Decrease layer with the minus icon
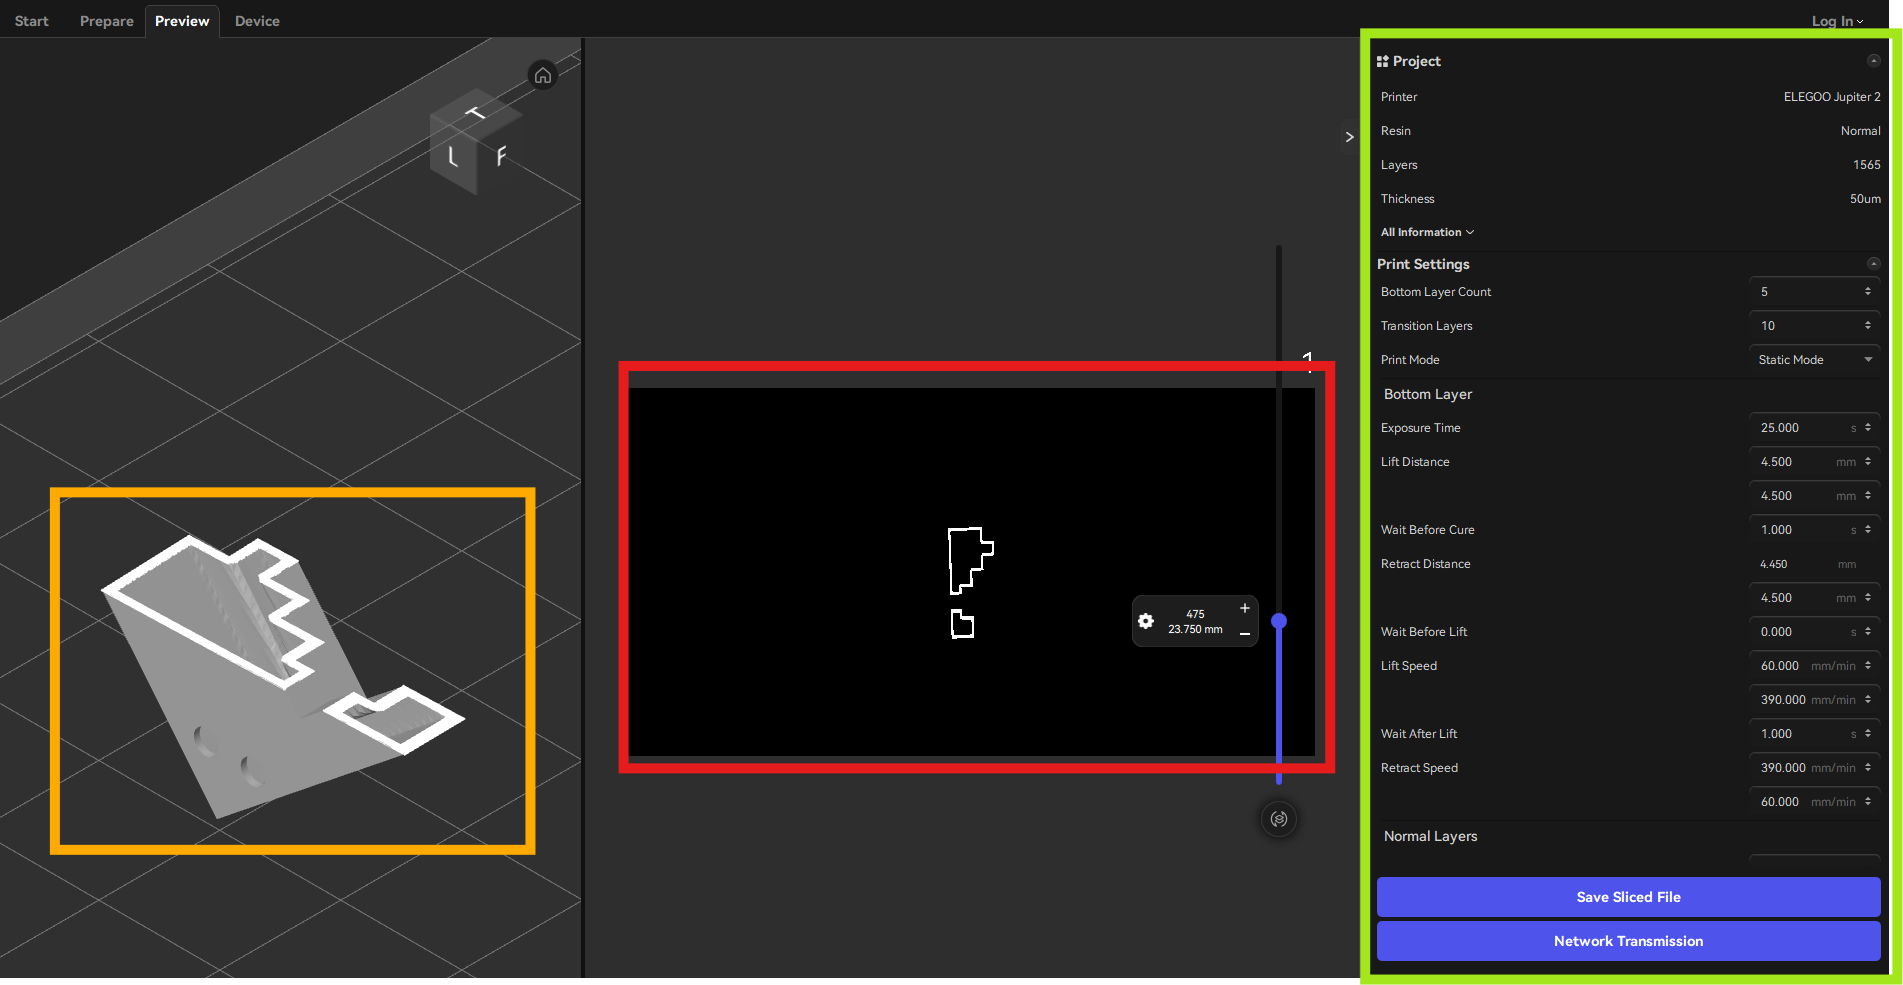Viewport: 1903px width, 985px height. point(1245,634)
